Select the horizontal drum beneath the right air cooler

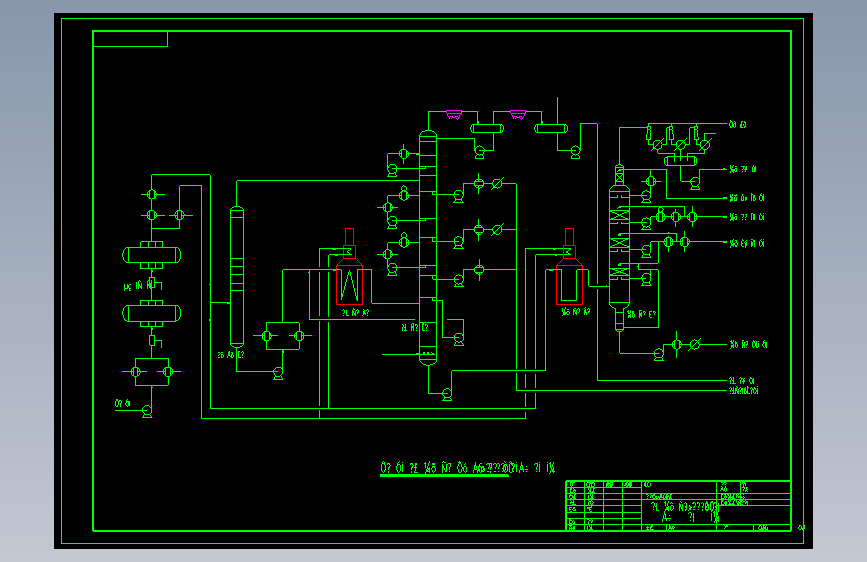(551, 128)
